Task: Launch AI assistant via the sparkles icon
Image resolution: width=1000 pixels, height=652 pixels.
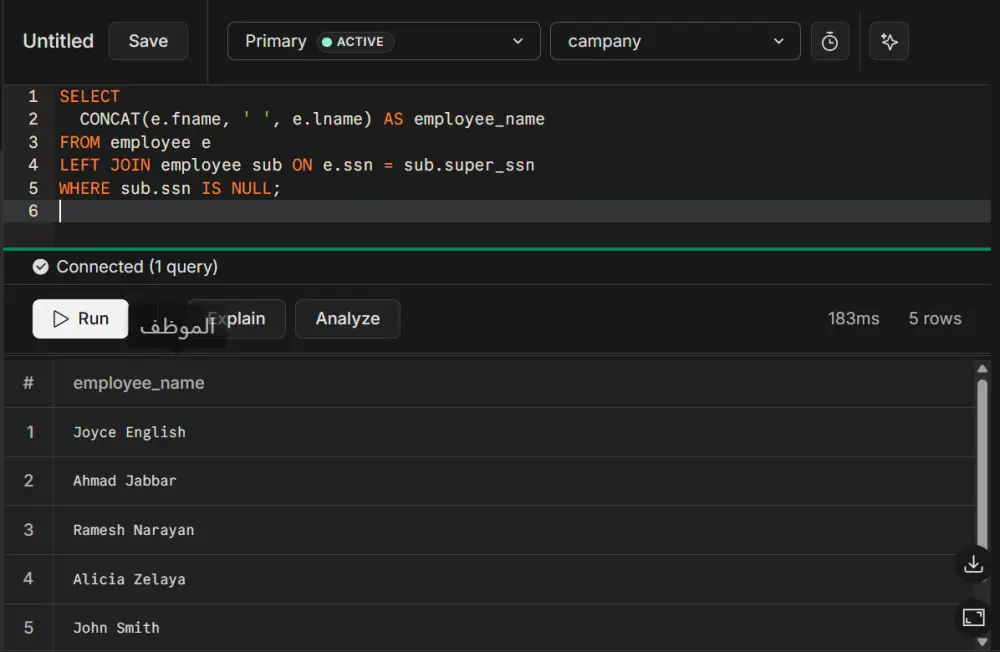Action: click(889, 41)
